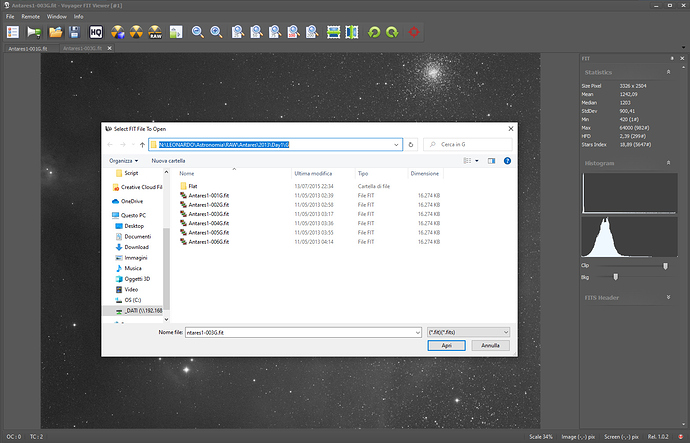Click fit icon with vertical green bars

click(352, 32)
